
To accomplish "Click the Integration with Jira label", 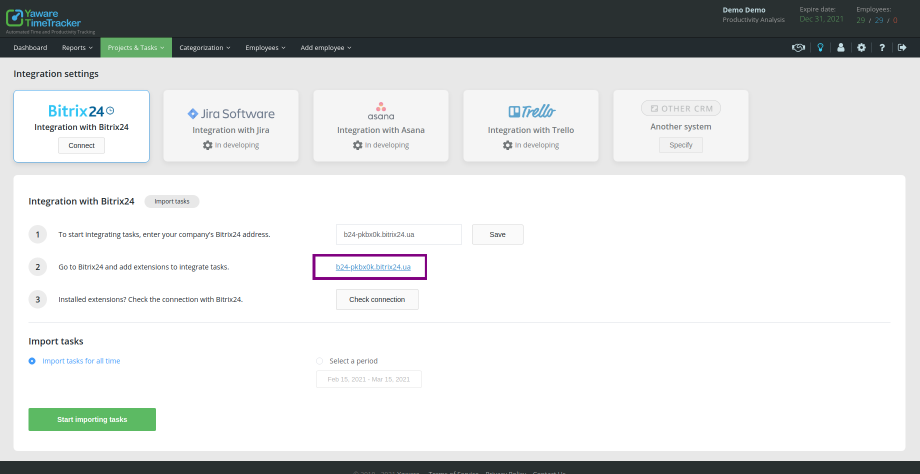I will coord(231,130).
